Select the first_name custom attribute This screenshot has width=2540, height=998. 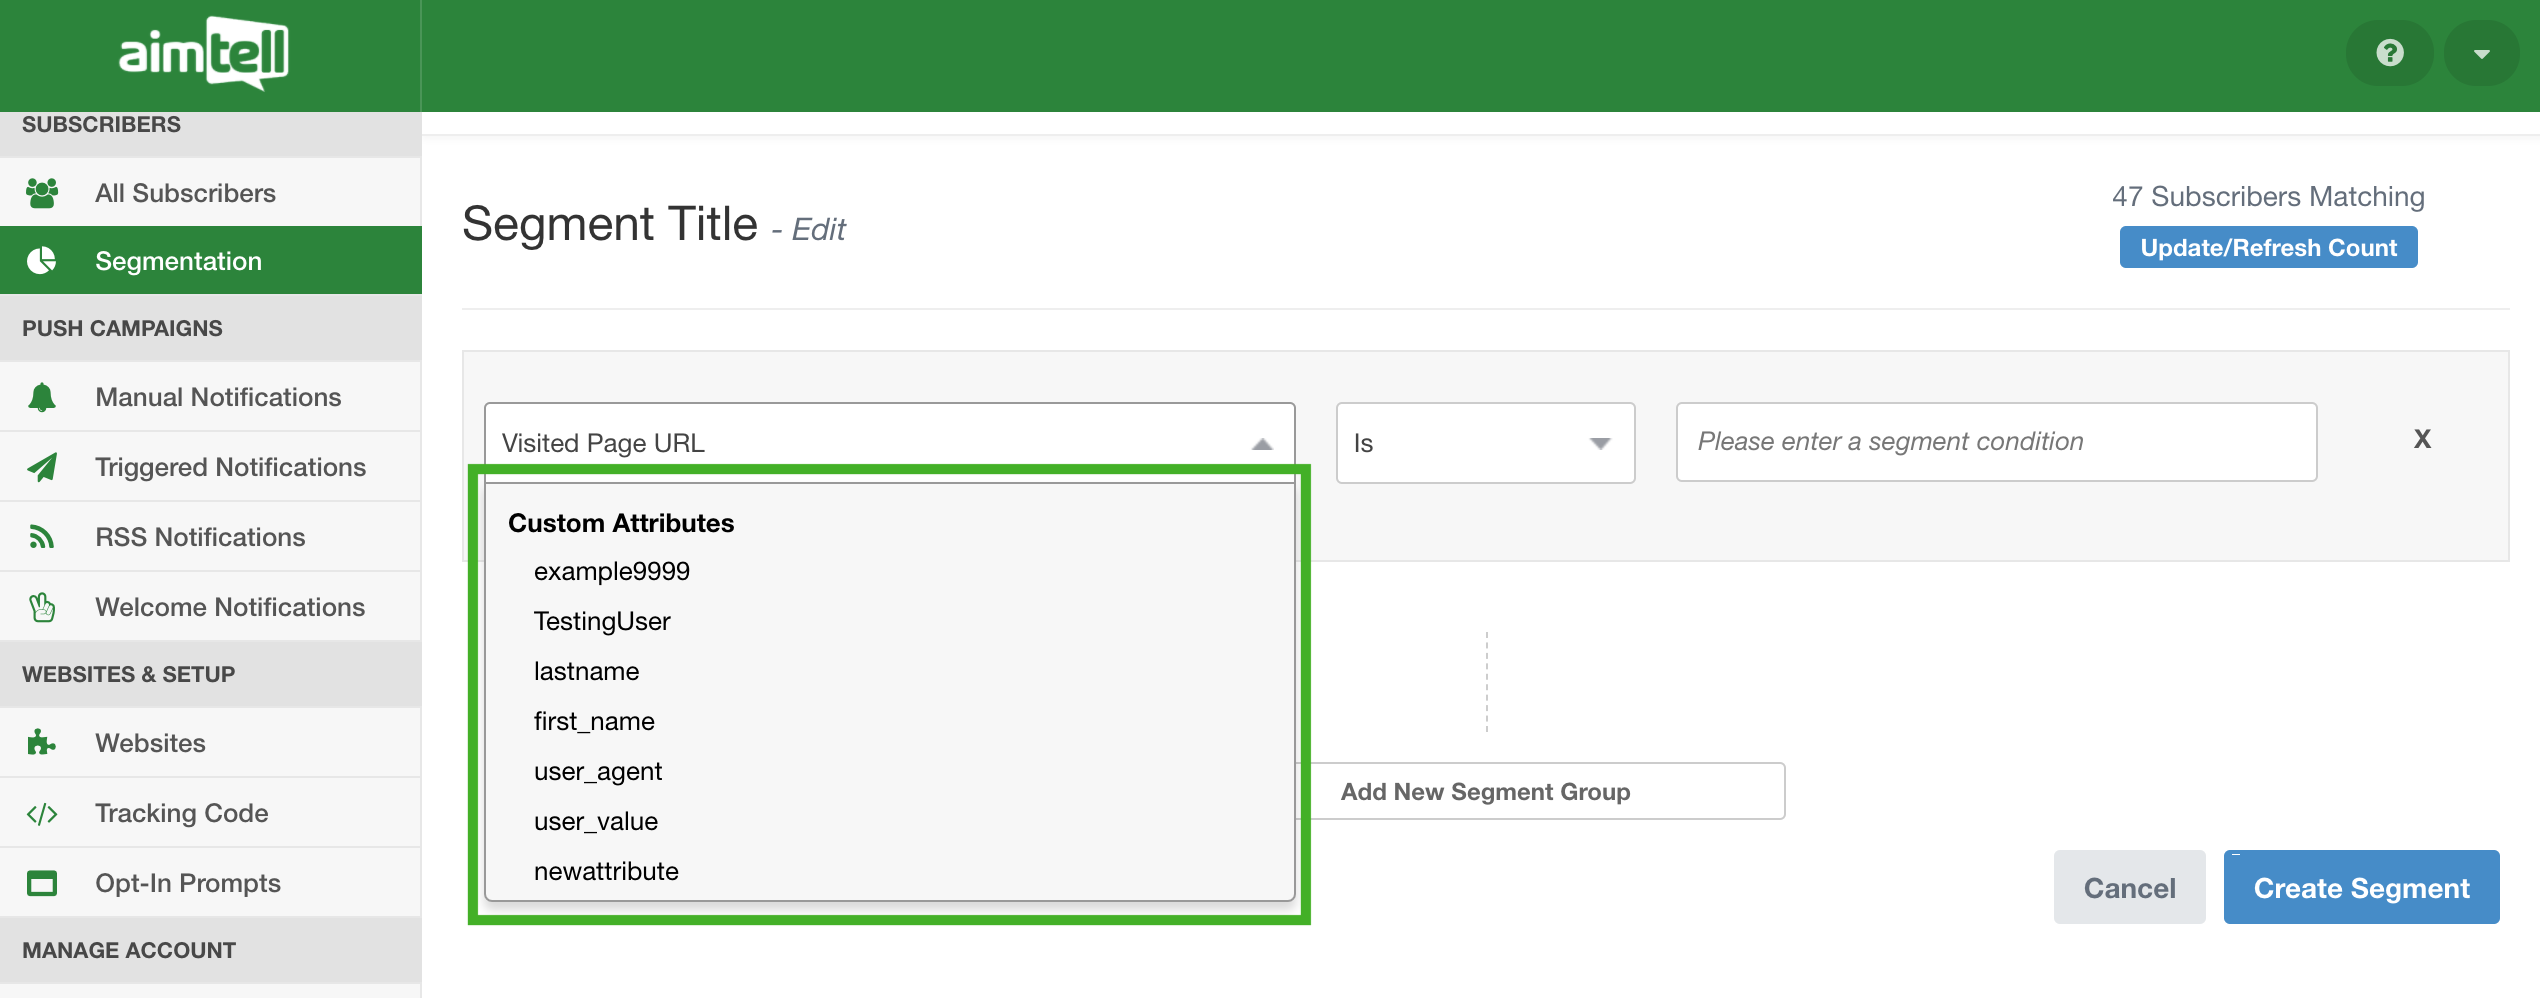pos(594,721)
